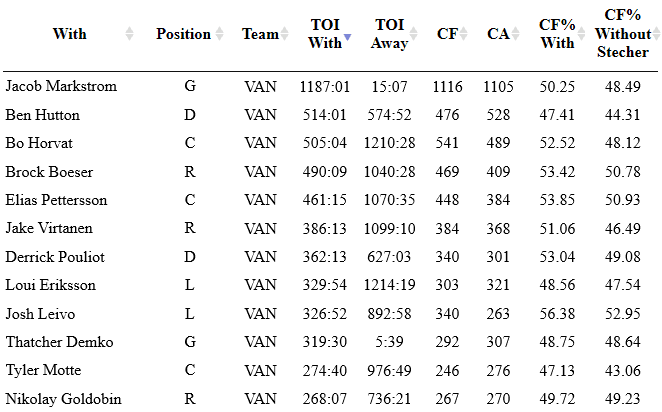
Task: Click Josh Leivo's 56.38 CF% With value
Action: pos(556,314)
